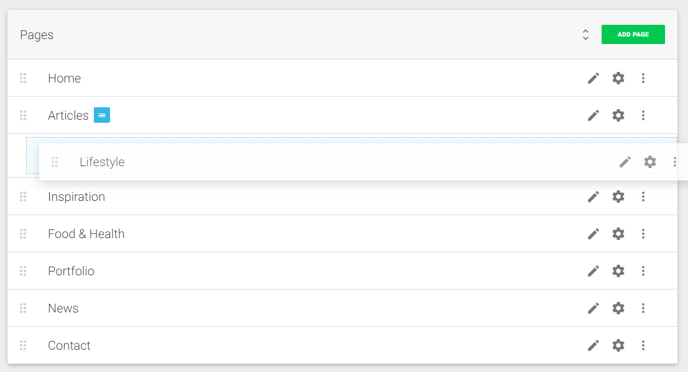Image resolution: width=688 pixels, height=372 pixels.
Task: Collapse the Articles subpages with blue minus
Action: click(x=102, y=115)
